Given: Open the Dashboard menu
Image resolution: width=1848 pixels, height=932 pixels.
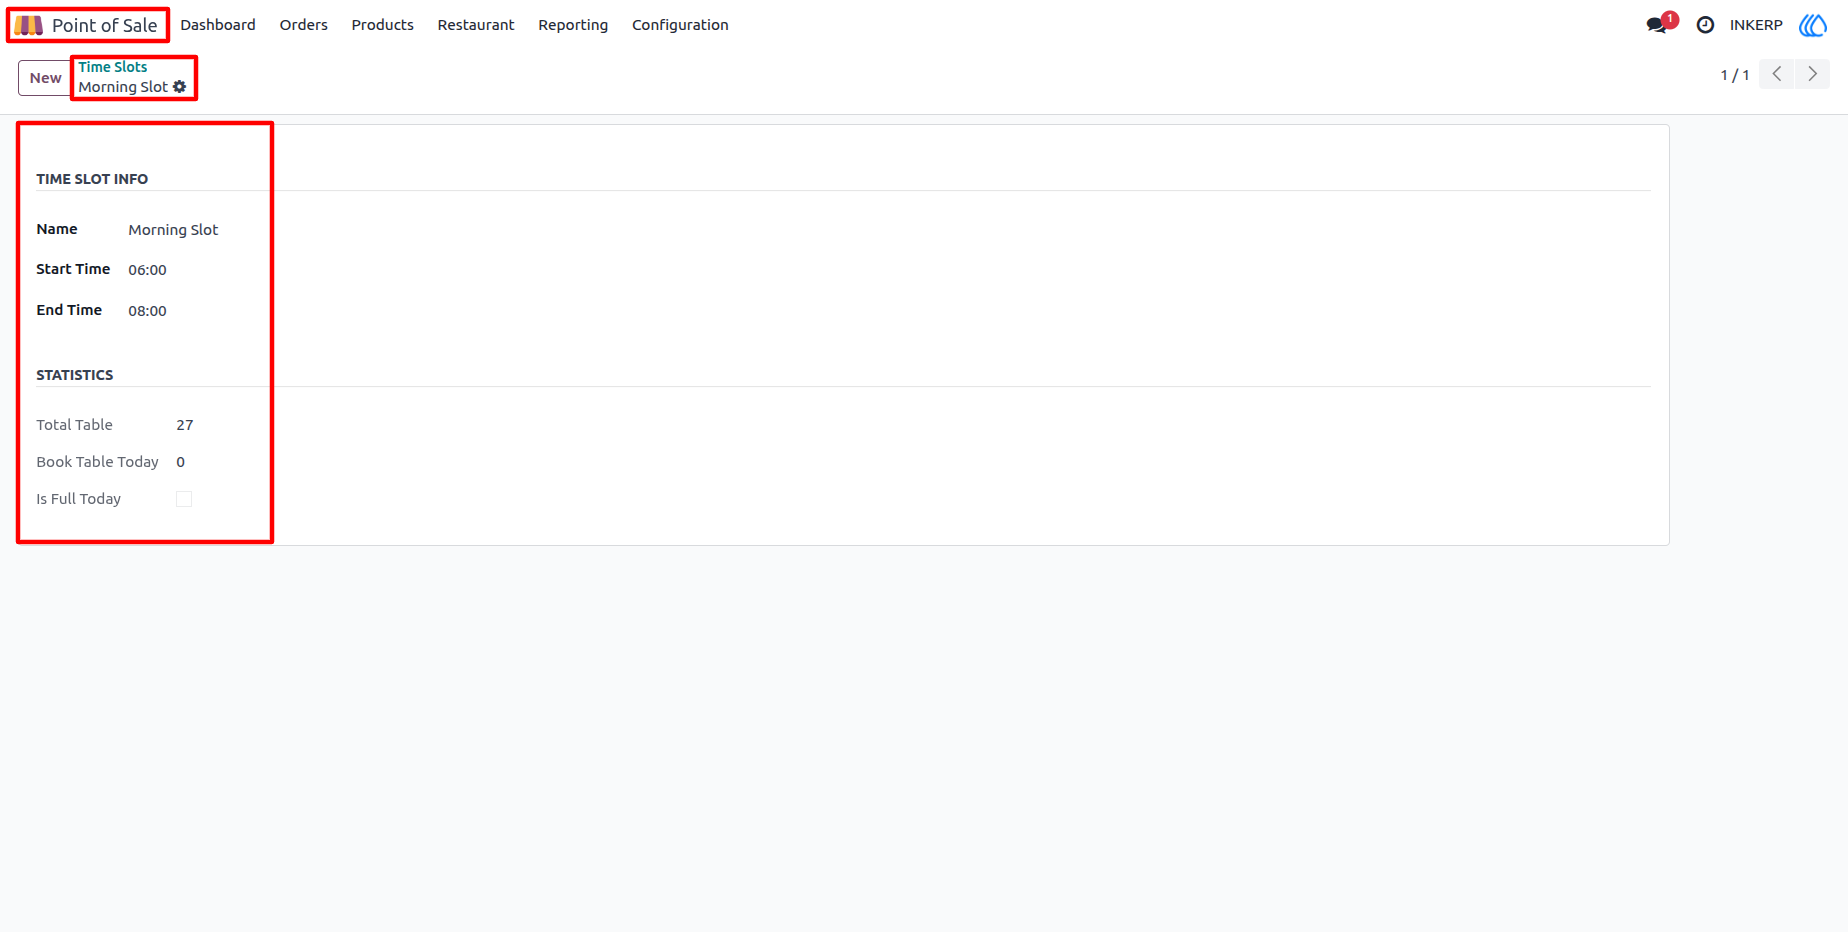Looking at the screenshot, I should point(218,25).
